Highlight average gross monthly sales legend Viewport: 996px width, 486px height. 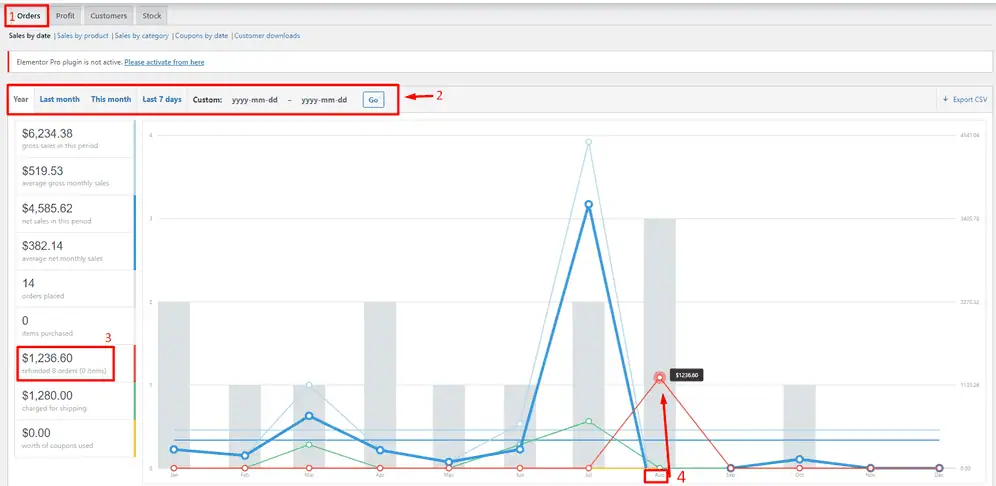[75, 177]
